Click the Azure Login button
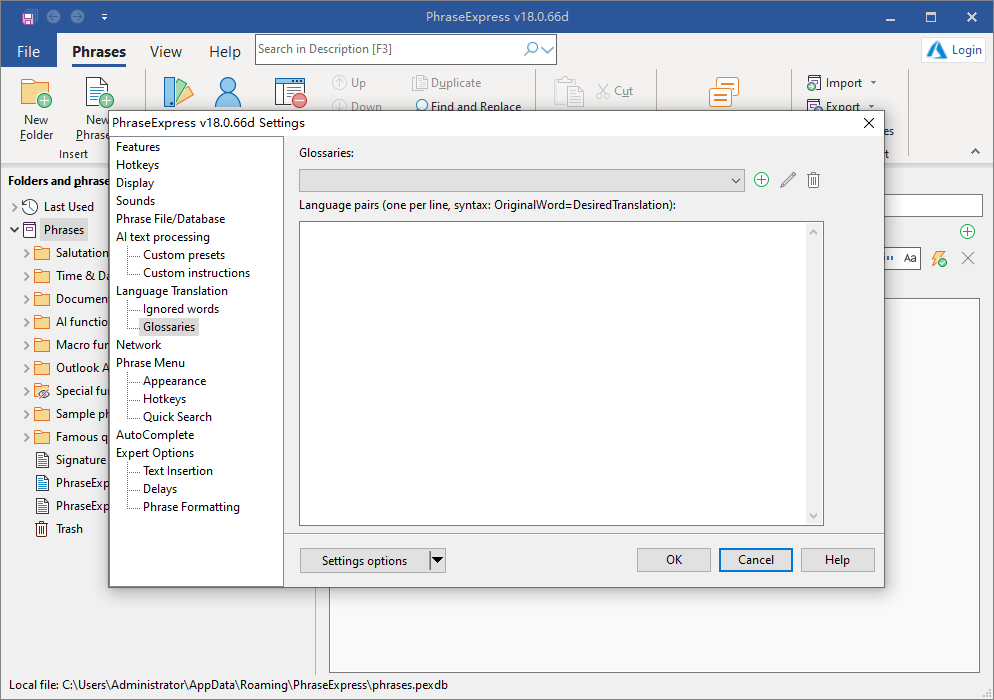Screen dimensions: 994x700 (954, 50)
